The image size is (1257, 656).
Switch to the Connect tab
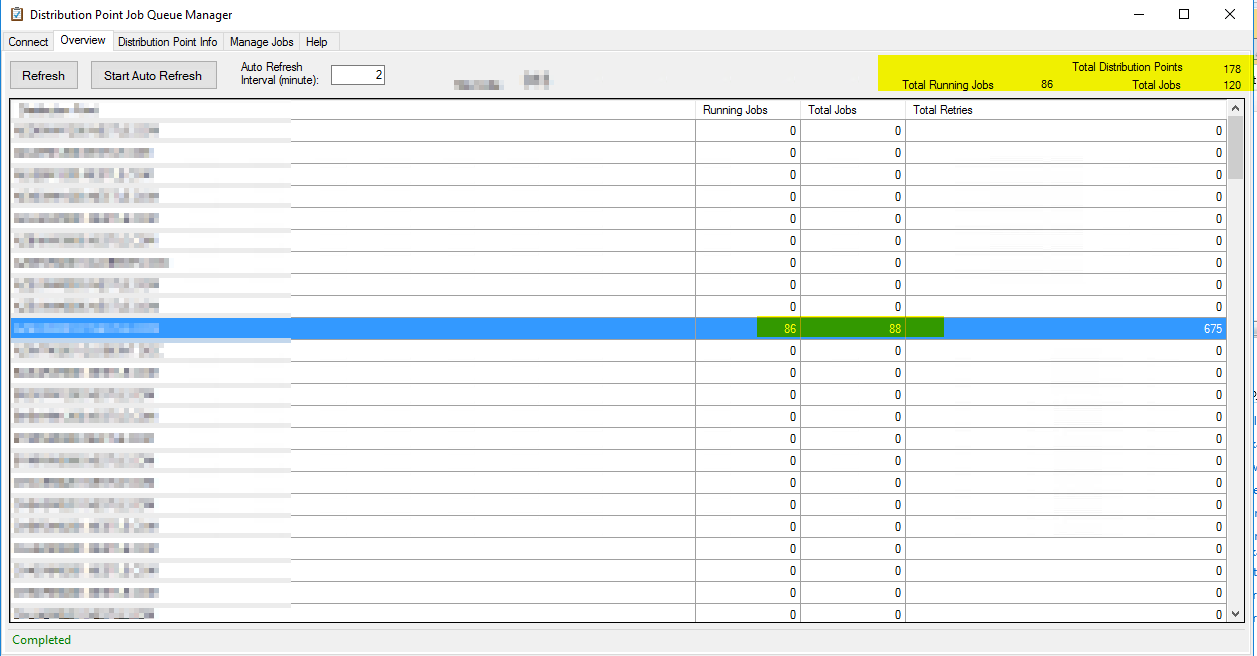(x=28, y=42)
